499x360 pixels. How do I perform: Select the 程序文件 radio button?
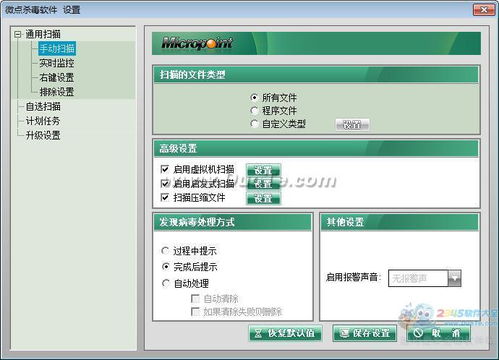point(254,110)
